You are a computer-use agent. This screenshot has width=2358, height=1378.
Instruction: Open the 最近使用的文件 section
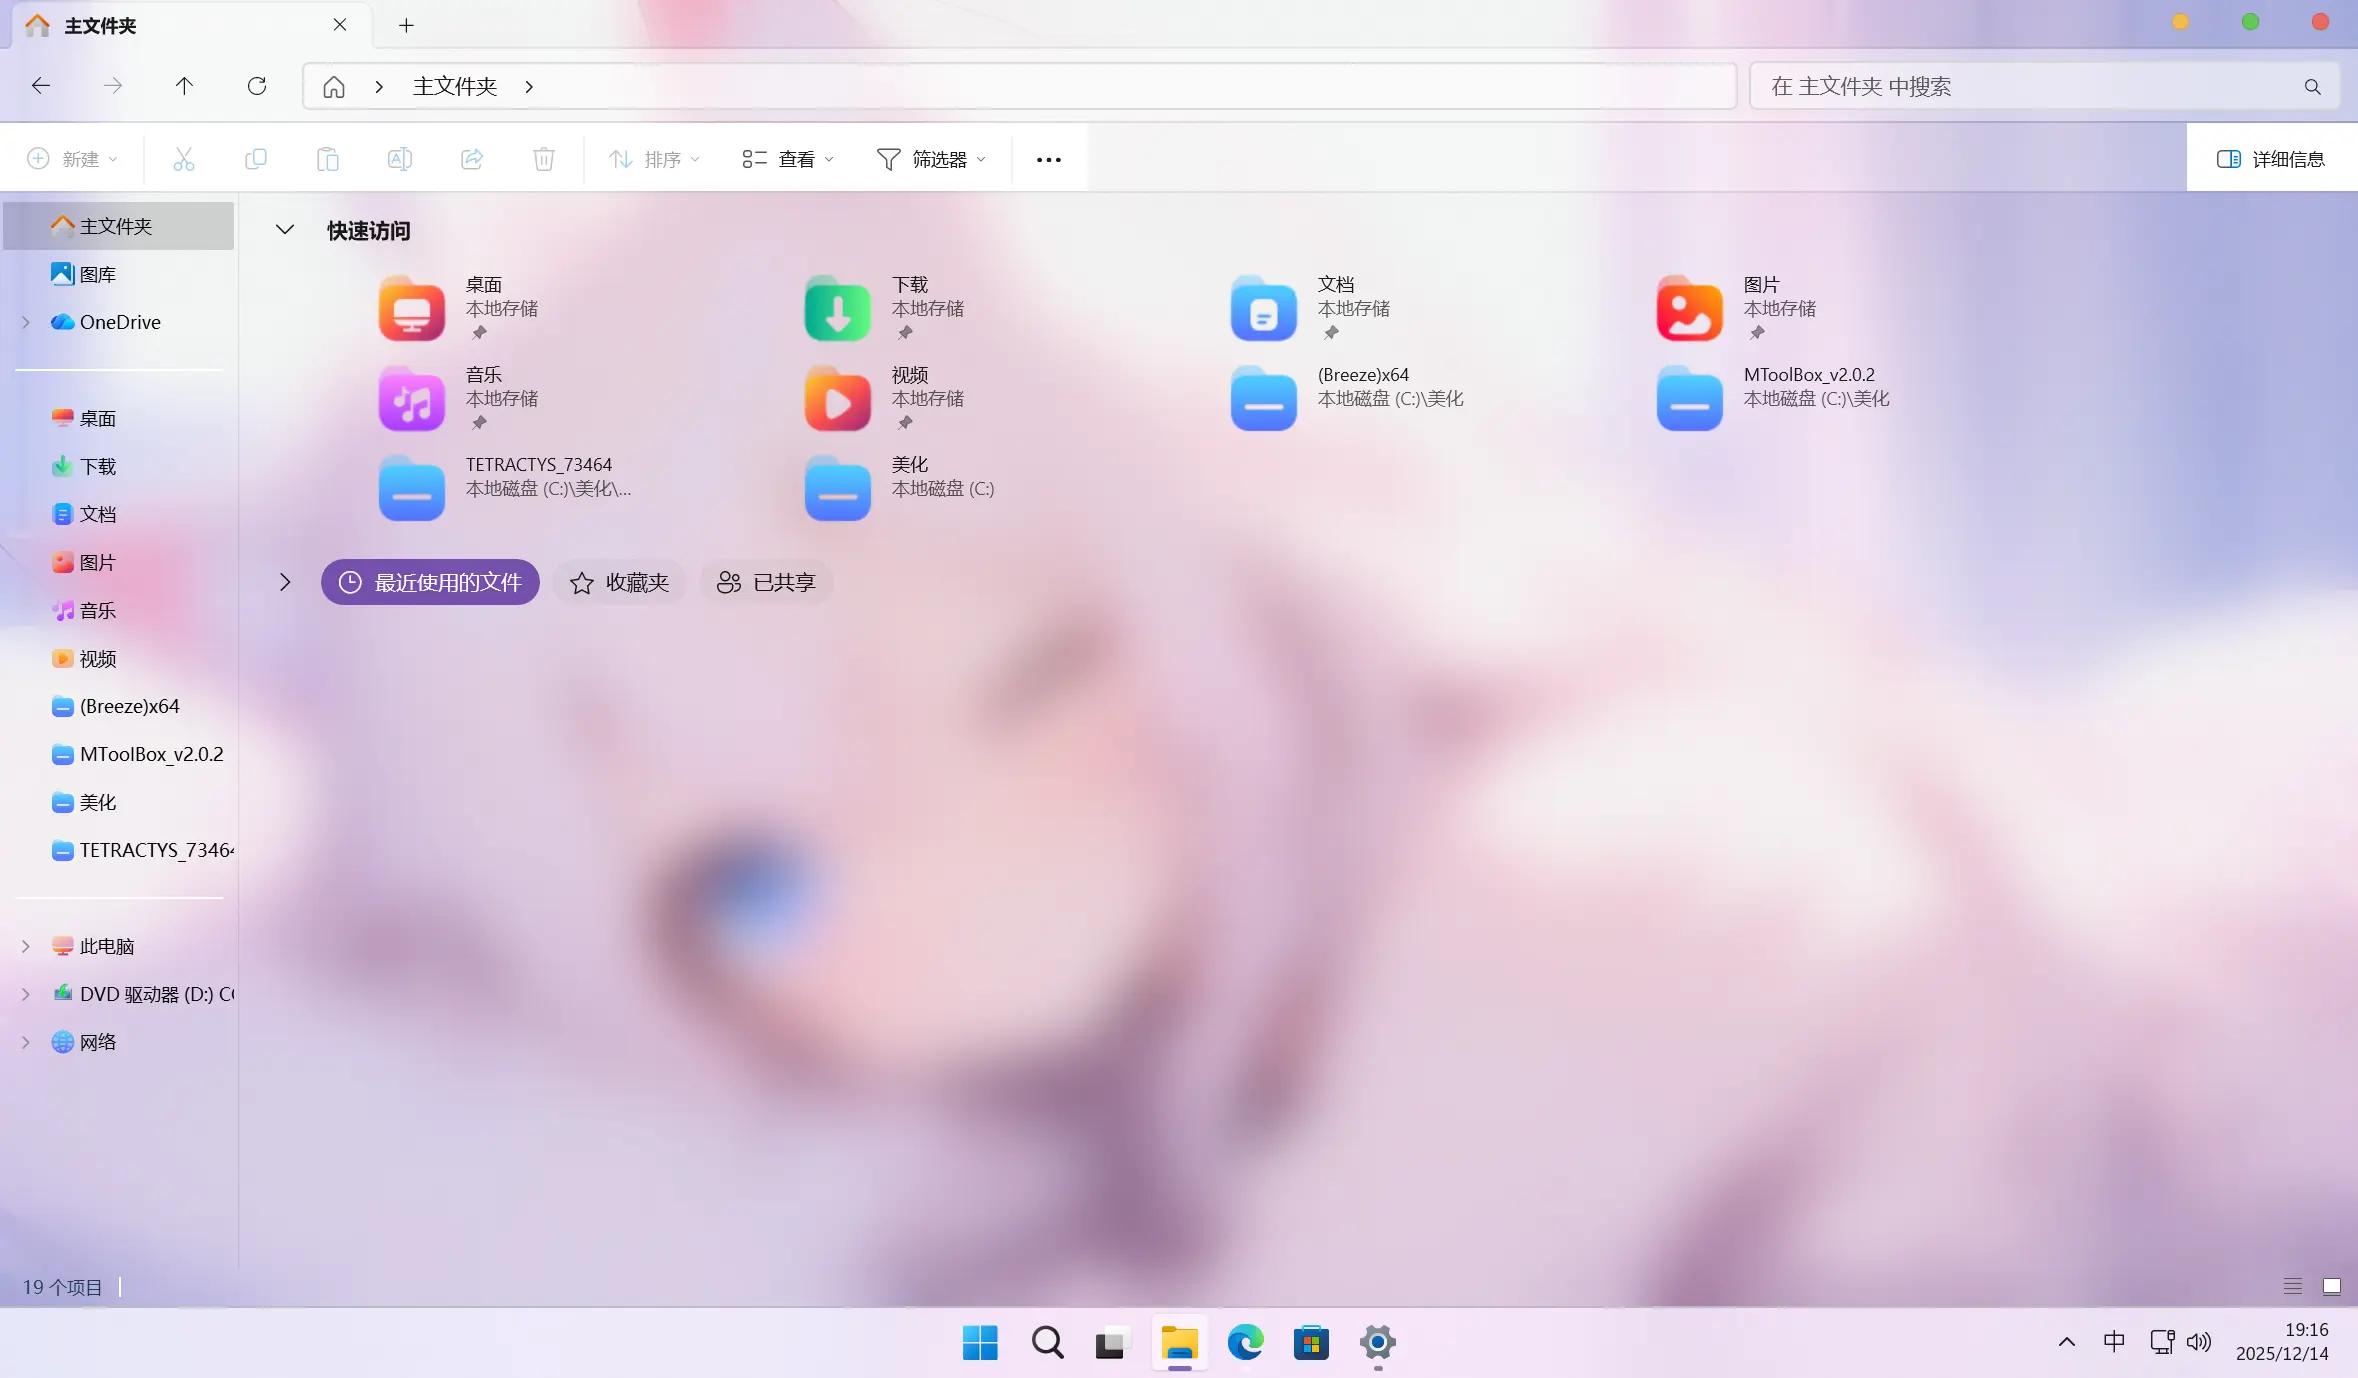[429, 582]
